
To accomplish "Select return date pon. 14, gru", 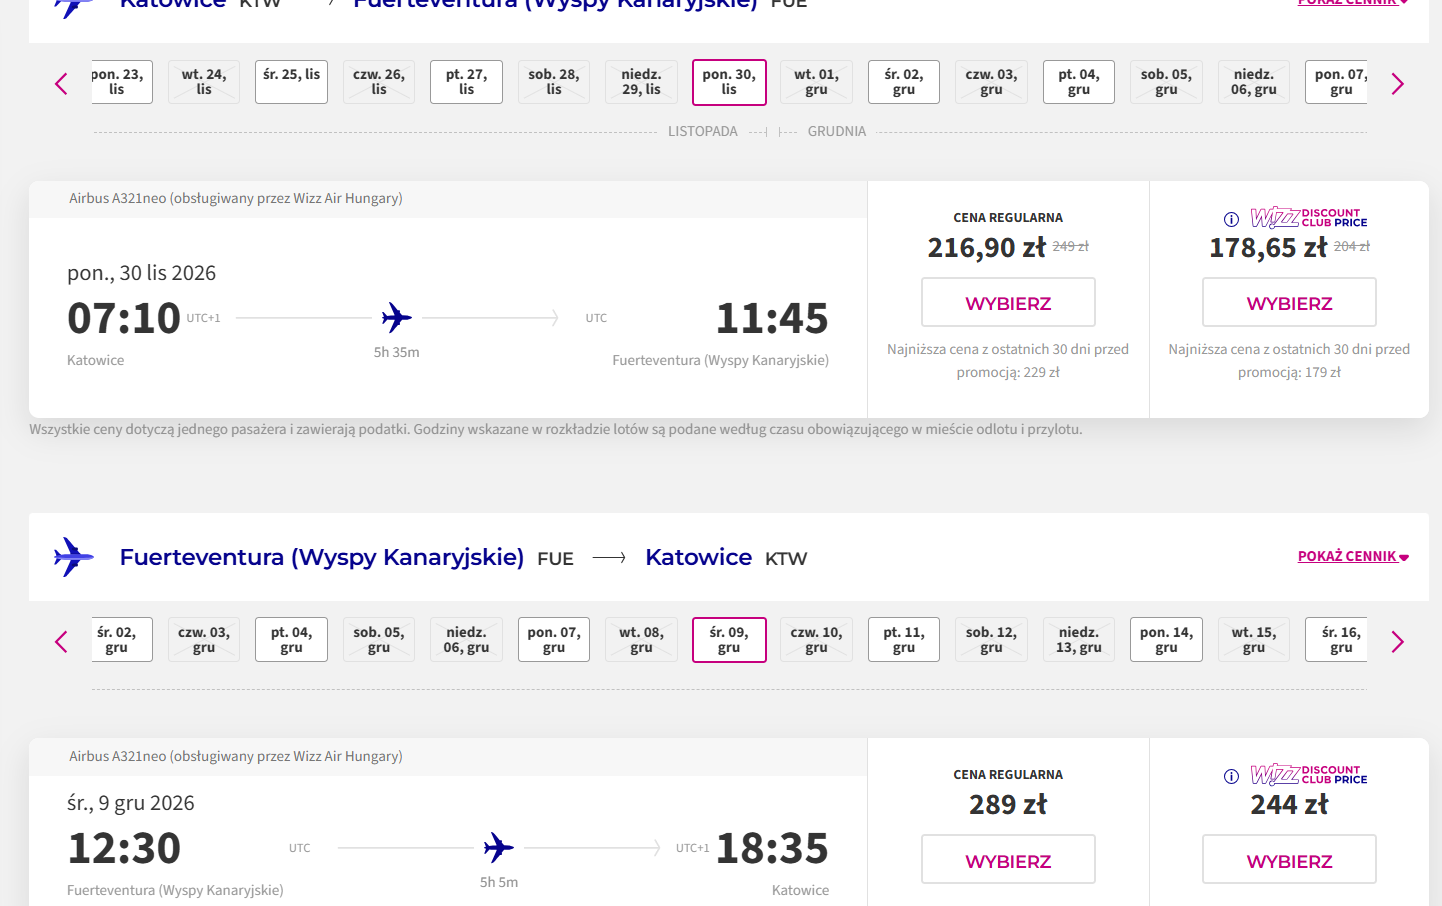I will (1166, 640).
